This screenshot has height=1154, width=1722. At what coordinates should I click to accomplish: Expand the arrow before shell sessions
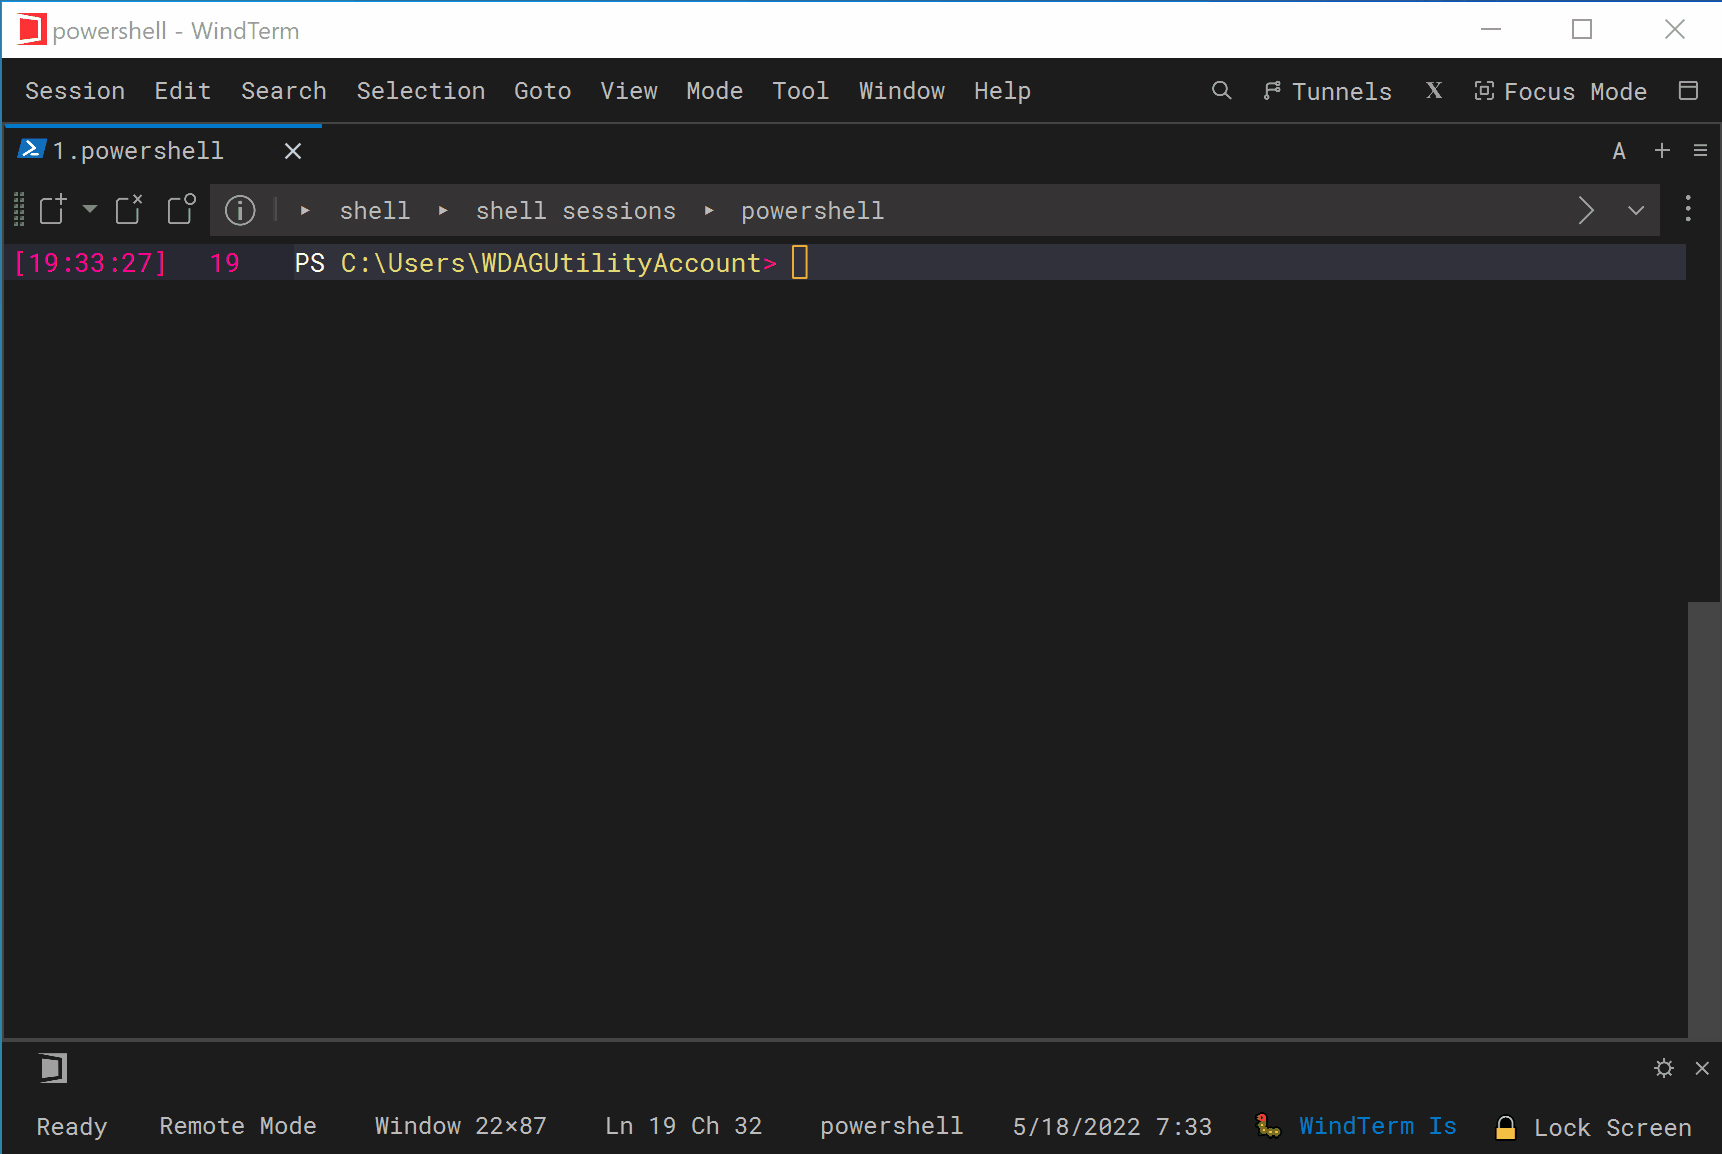(x=443, y=211)
